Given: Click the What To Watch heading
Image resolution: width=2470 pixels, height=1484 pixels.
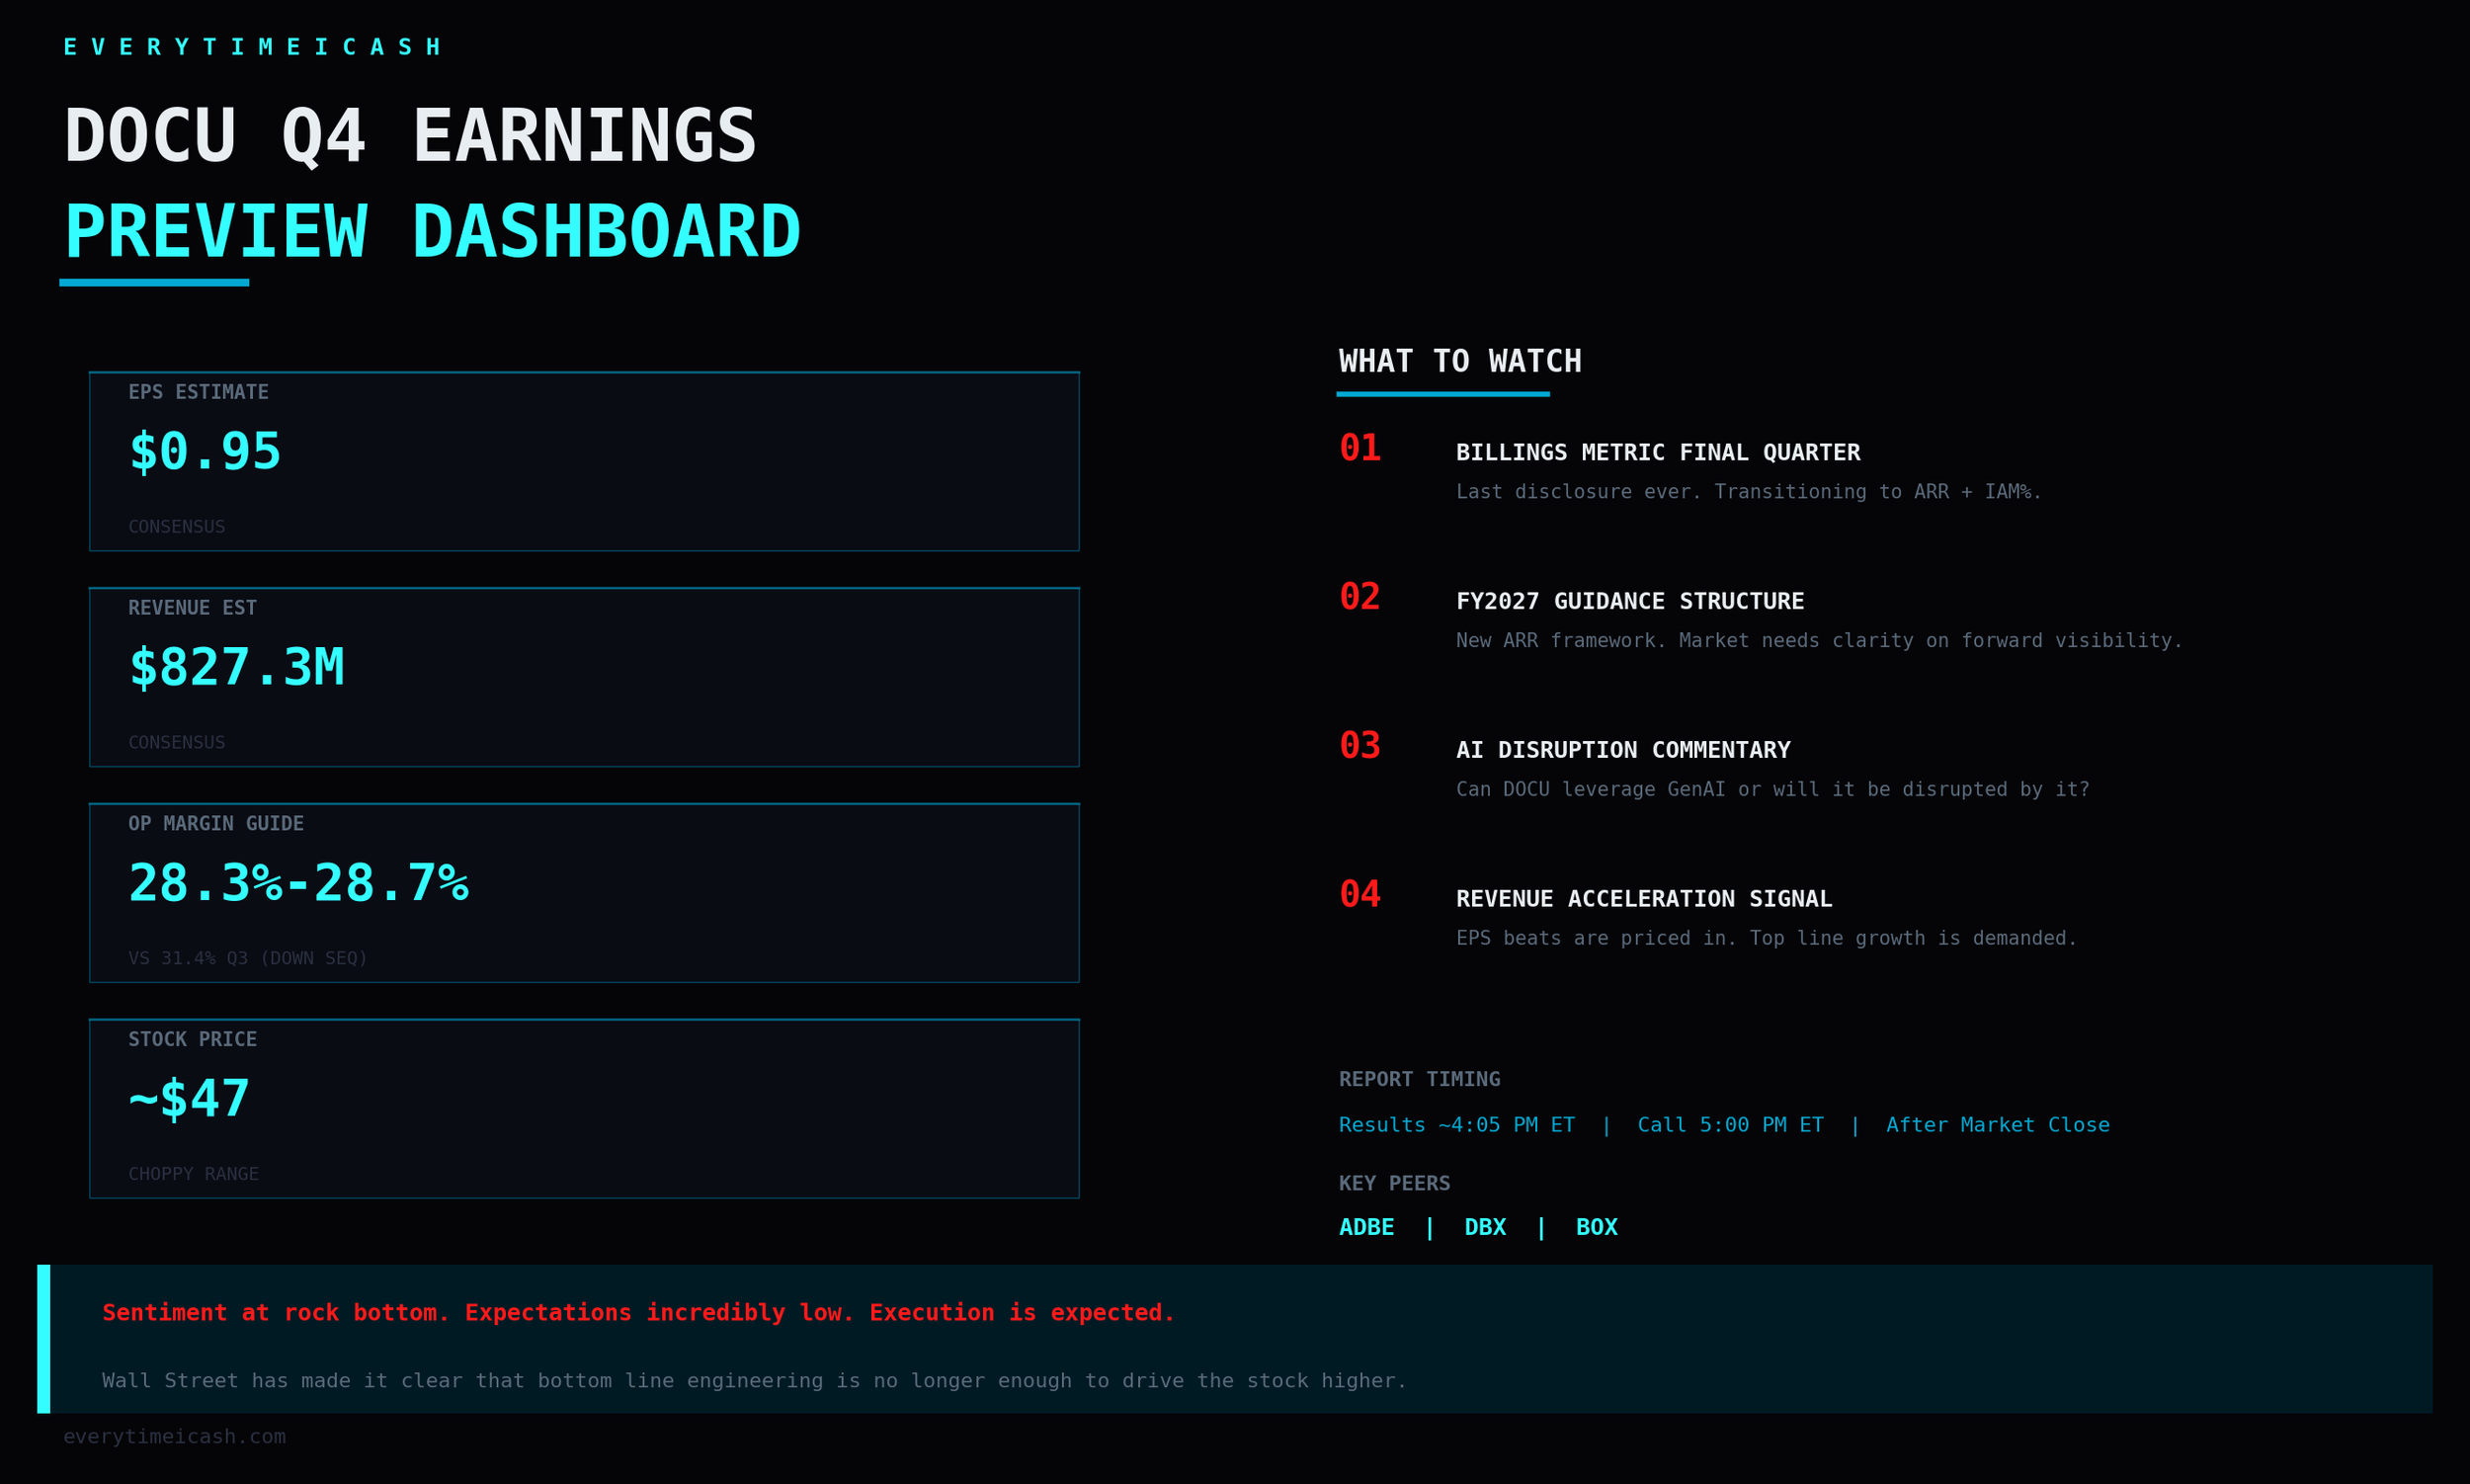Looking at the screenshot, I should (x=1460, y=362).
